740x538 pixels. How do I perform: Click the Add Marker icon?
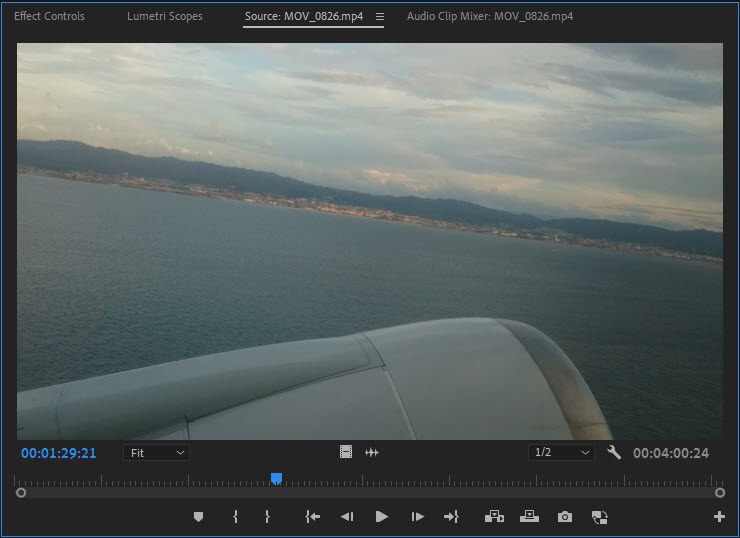coord(198,517)
